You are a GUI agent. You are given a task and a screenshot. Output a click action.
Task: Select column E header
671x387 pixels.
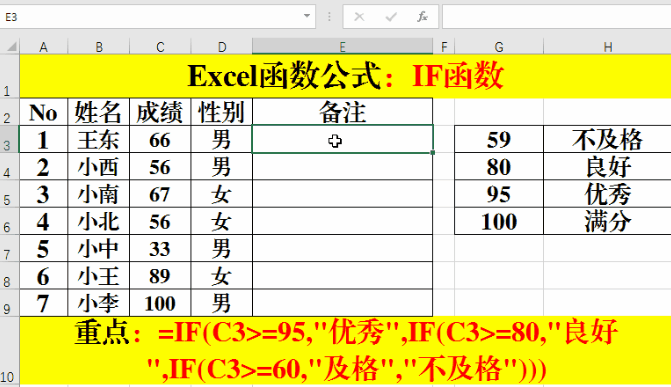point(342,46)
